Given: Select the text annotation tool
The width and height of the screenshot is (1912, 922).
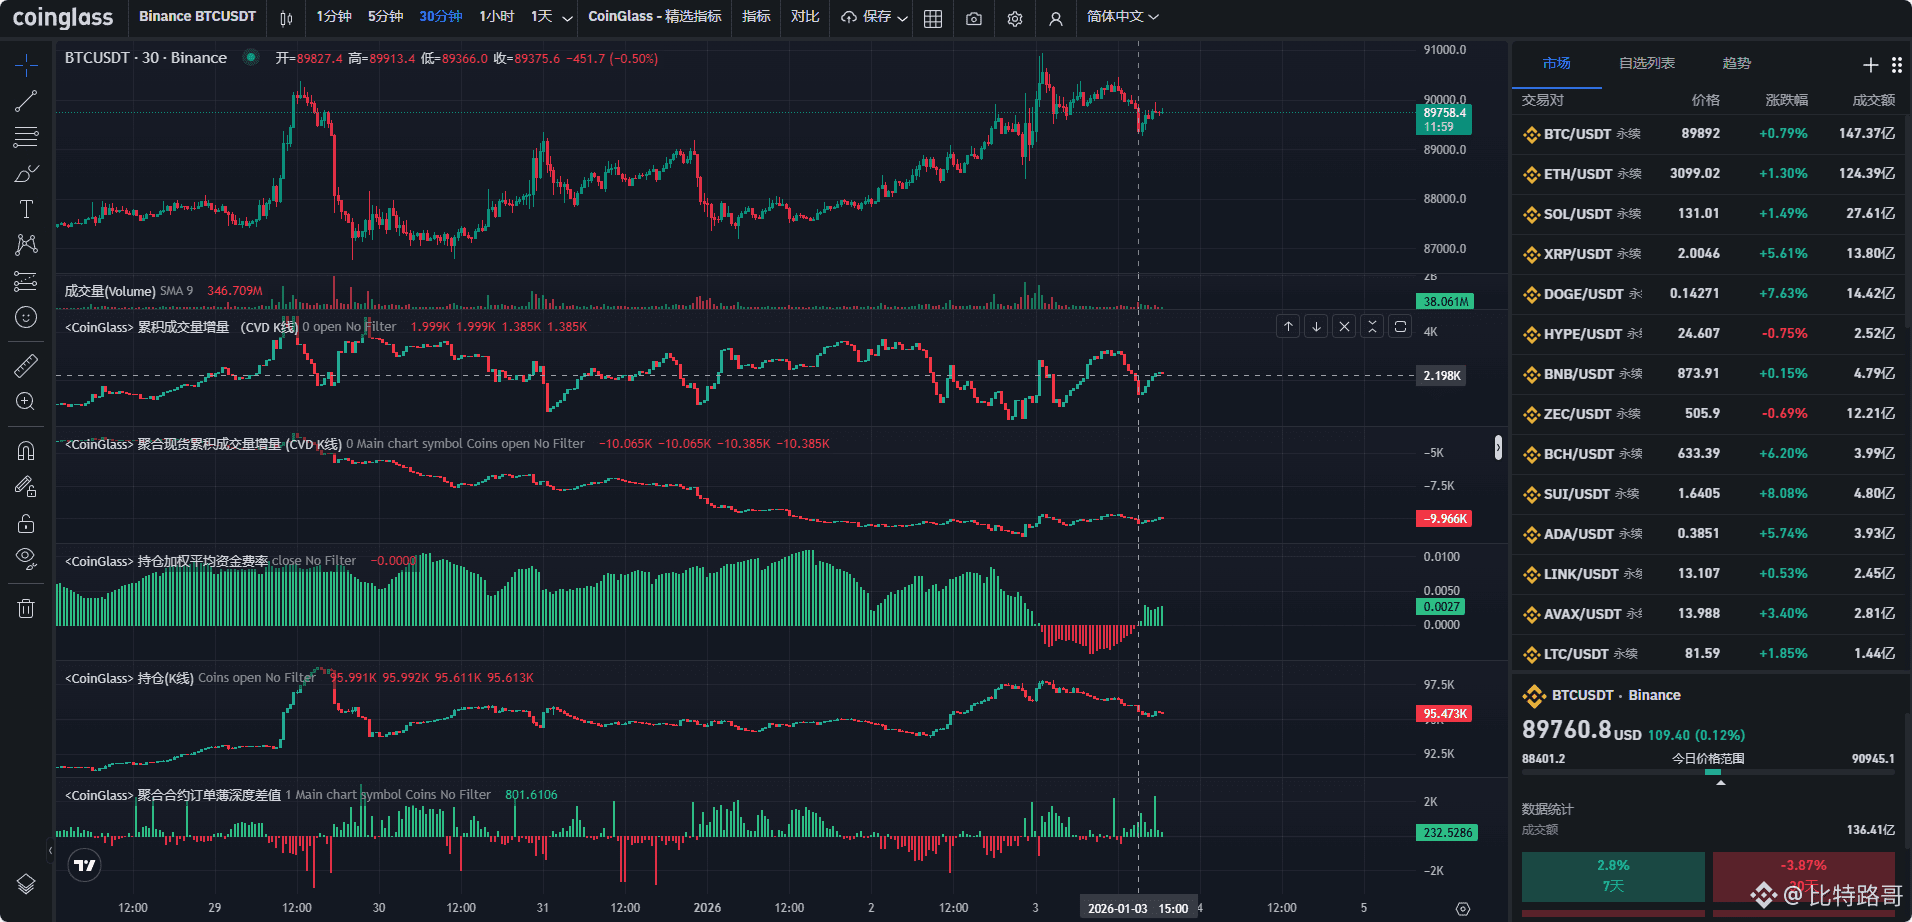Looking at the screenshot, I should [26, 209].
